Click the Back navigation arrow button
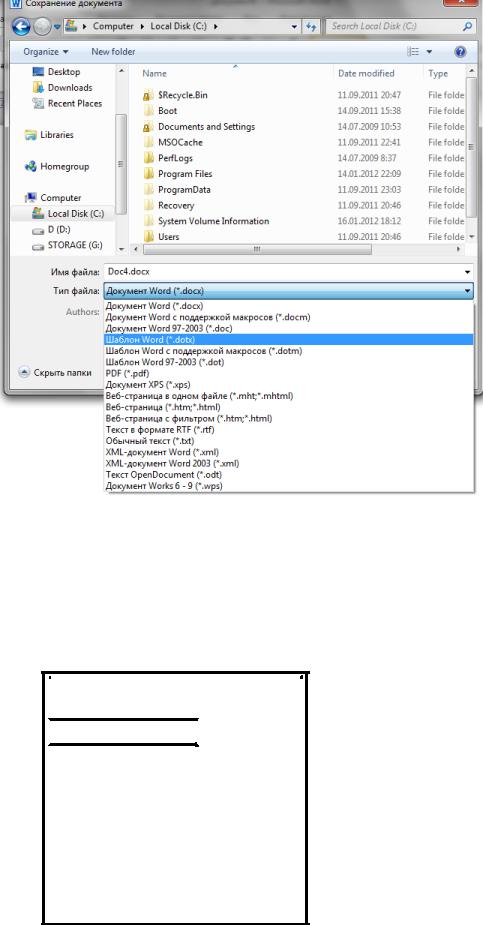Image resolution: width=483 pixels, height=925 pixels. tap(21, 27)
